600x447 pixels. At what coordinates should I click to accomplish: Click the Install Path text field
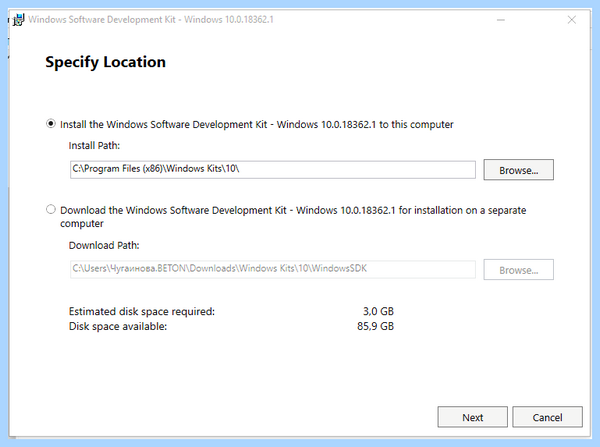coord(273,169)
